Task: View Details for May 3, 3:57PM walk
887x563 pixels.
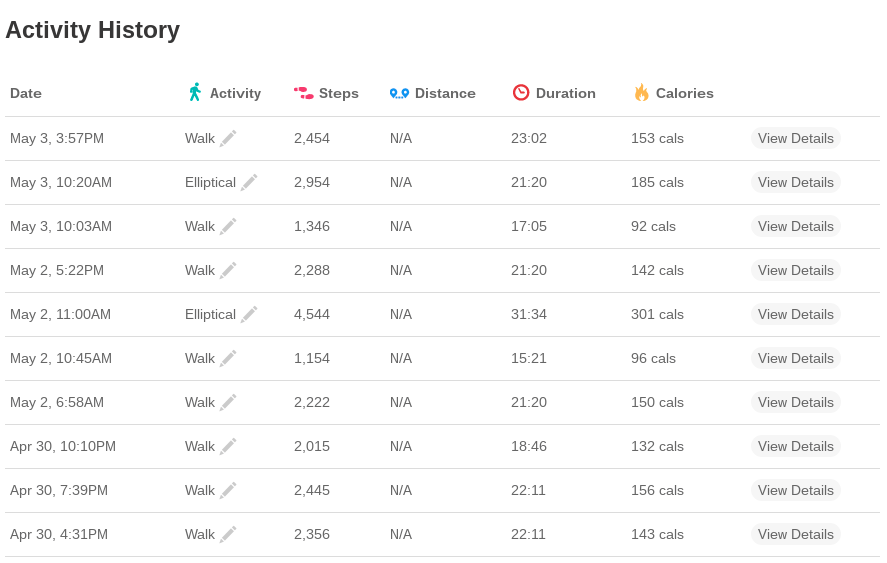Action: pos(795,138)
